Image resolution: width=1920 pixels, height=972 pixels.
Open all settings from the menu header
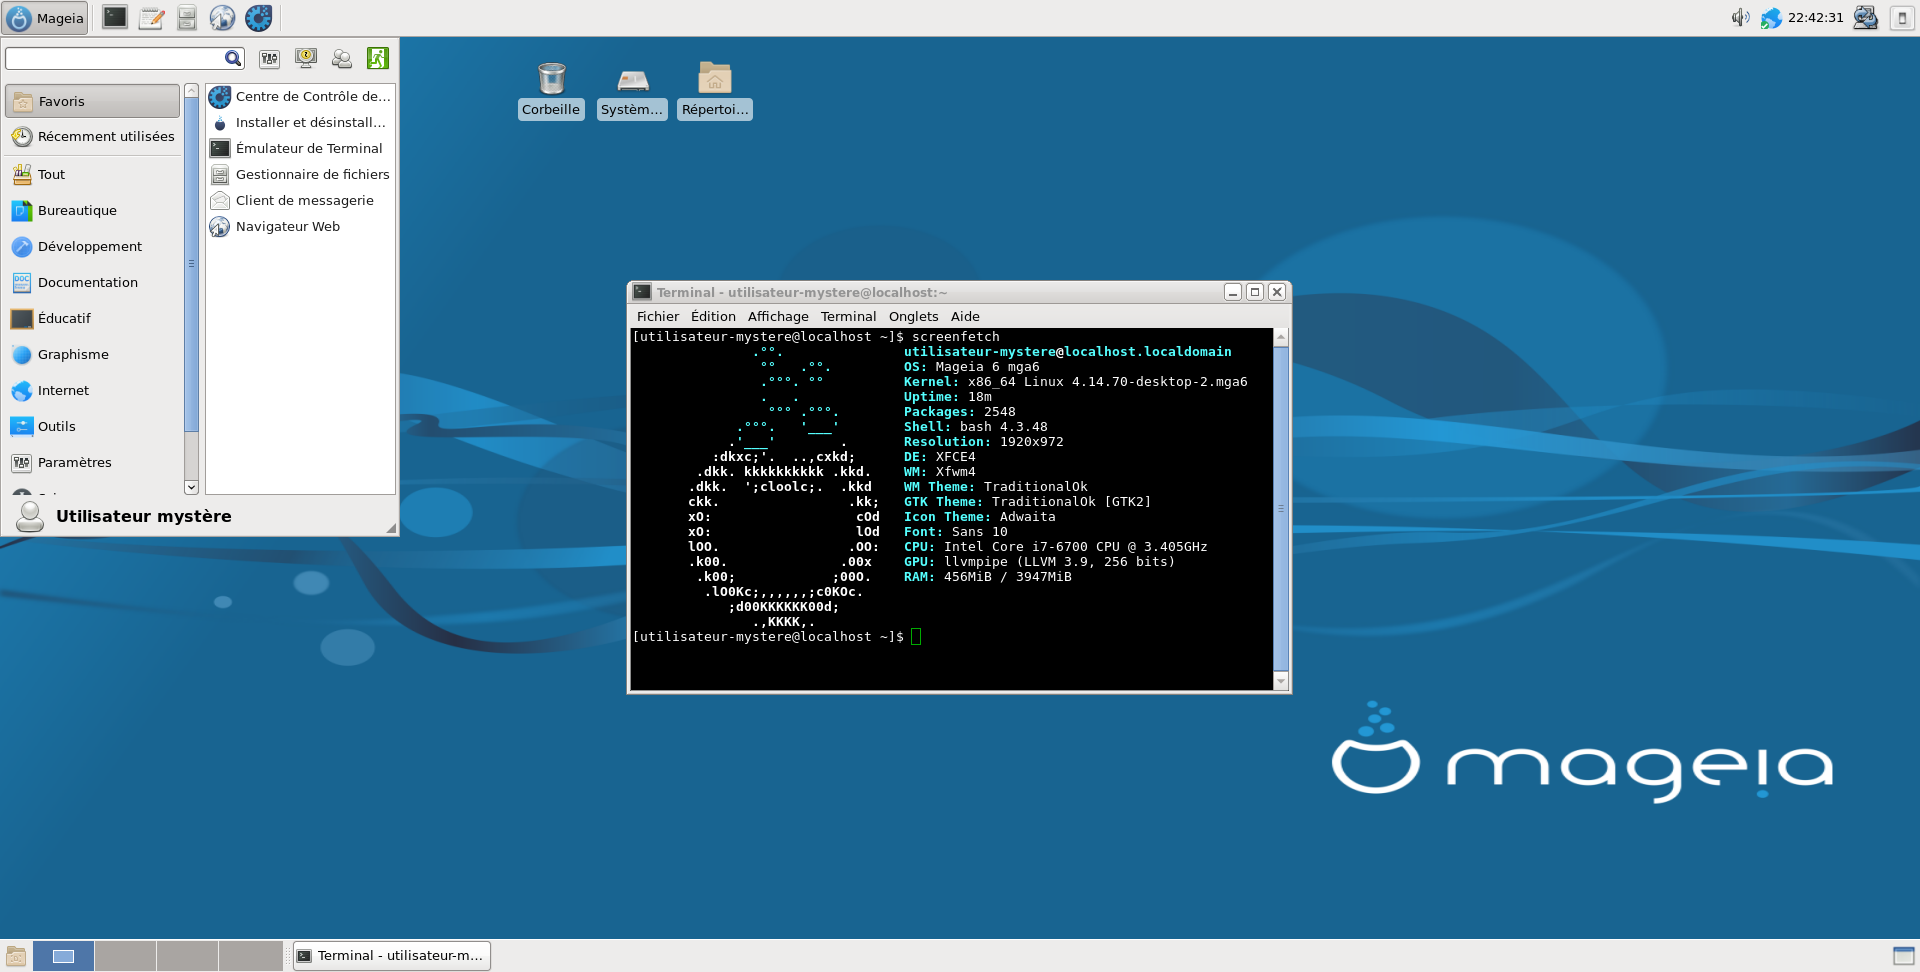click(x=269, y=59)
